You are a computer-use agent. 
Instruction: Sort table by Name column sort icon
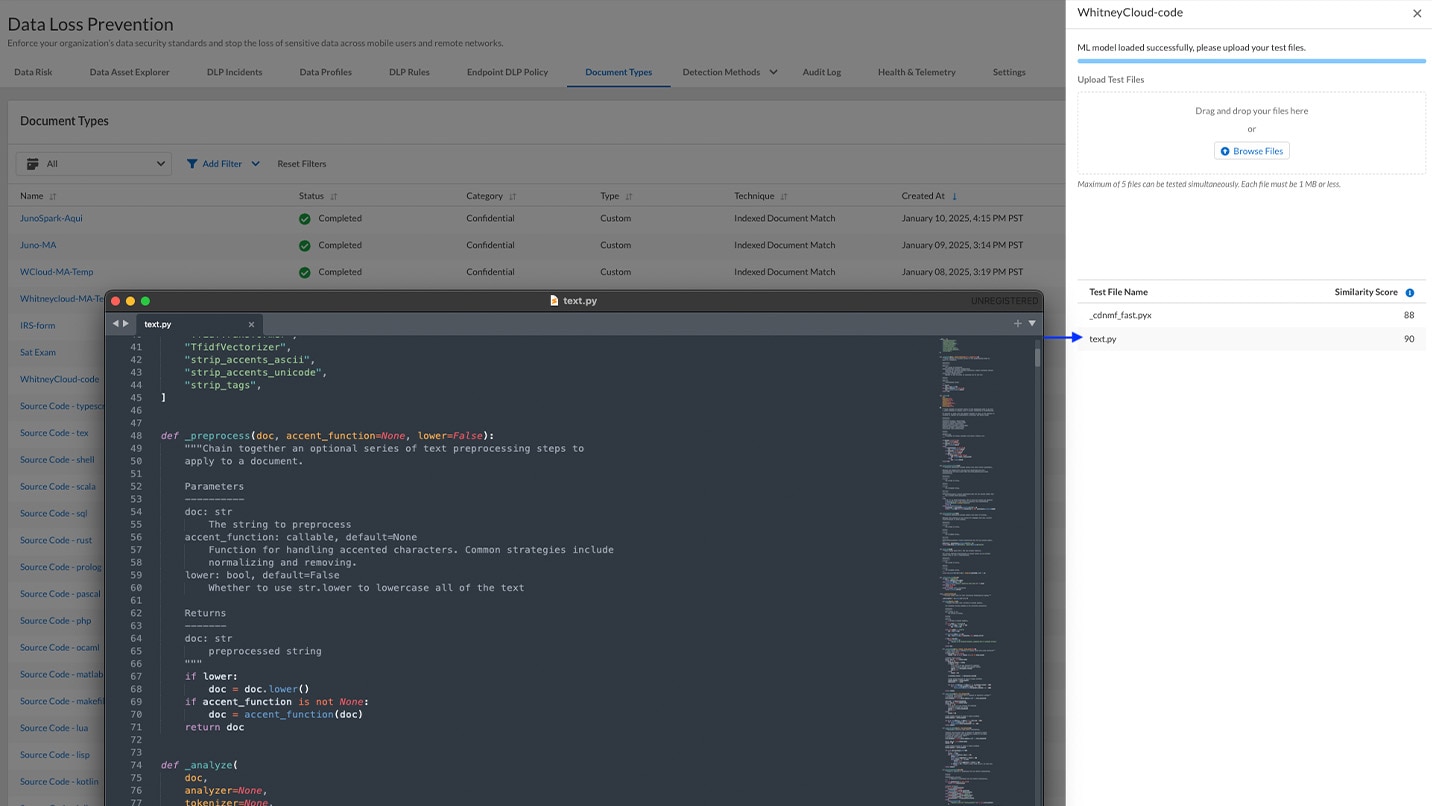coord(53,197)
